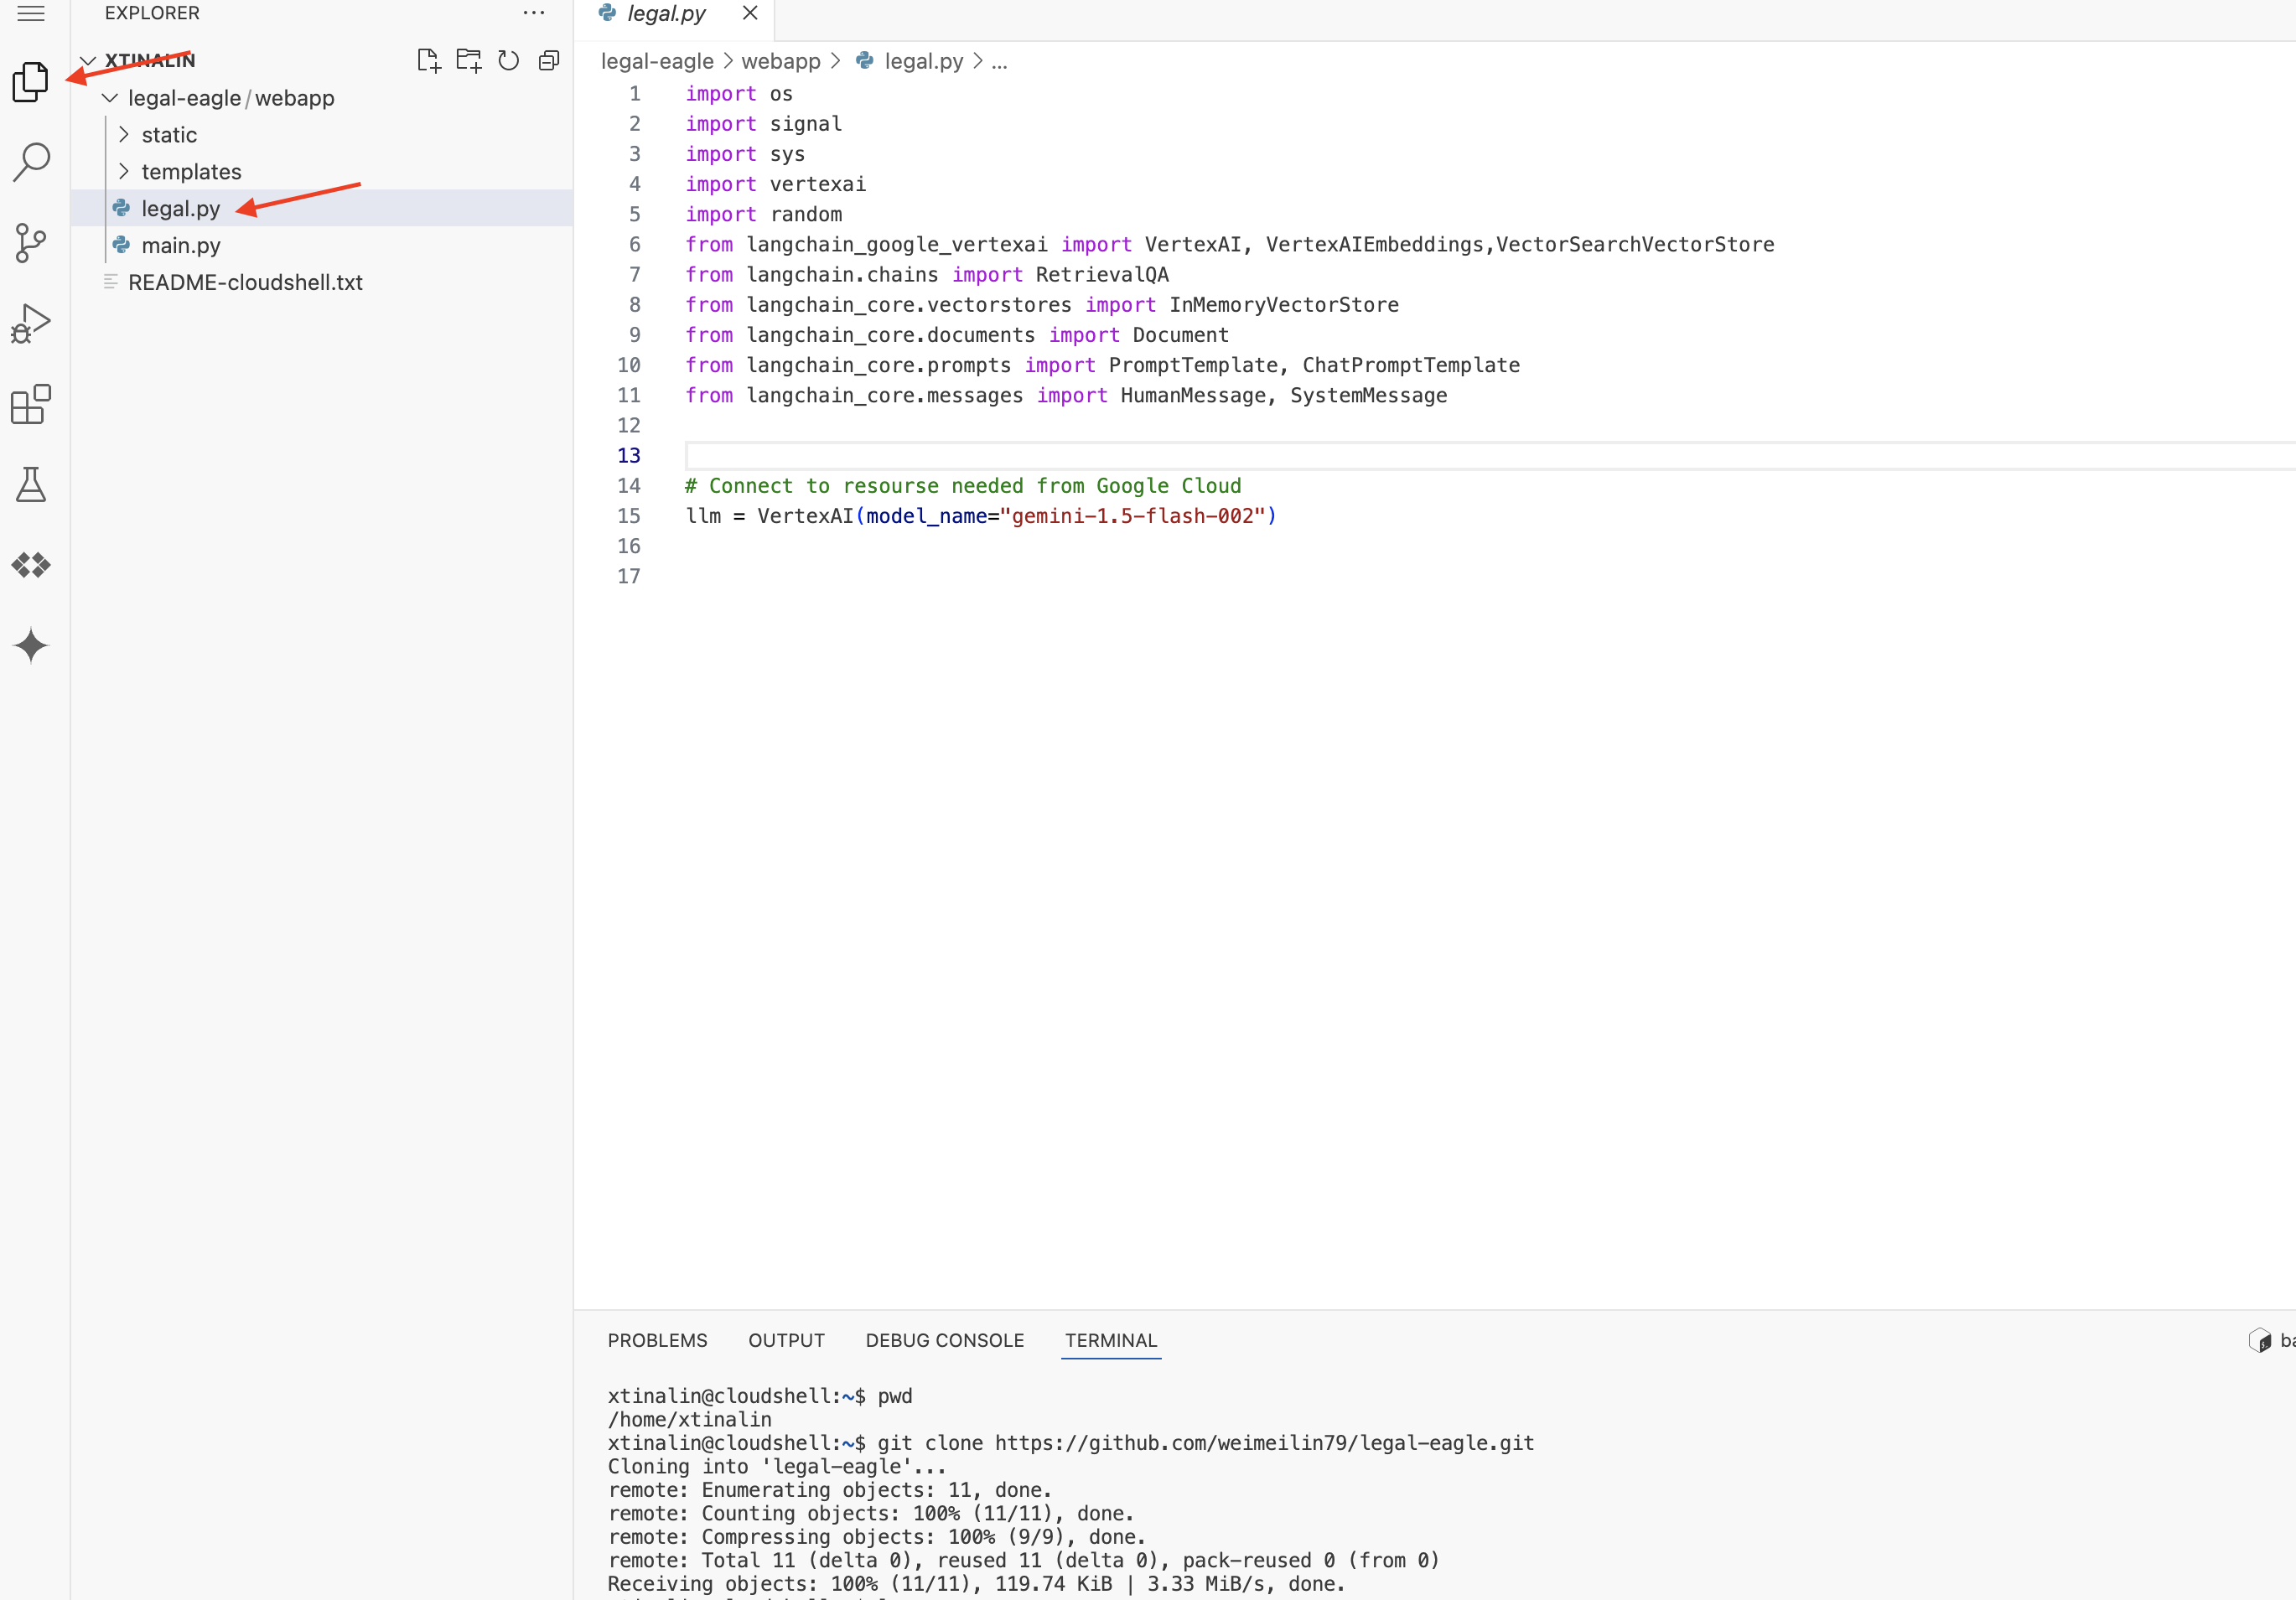Open the Testing flask icon
The height and width of the screenshot is (1600, 2296).
31,485
